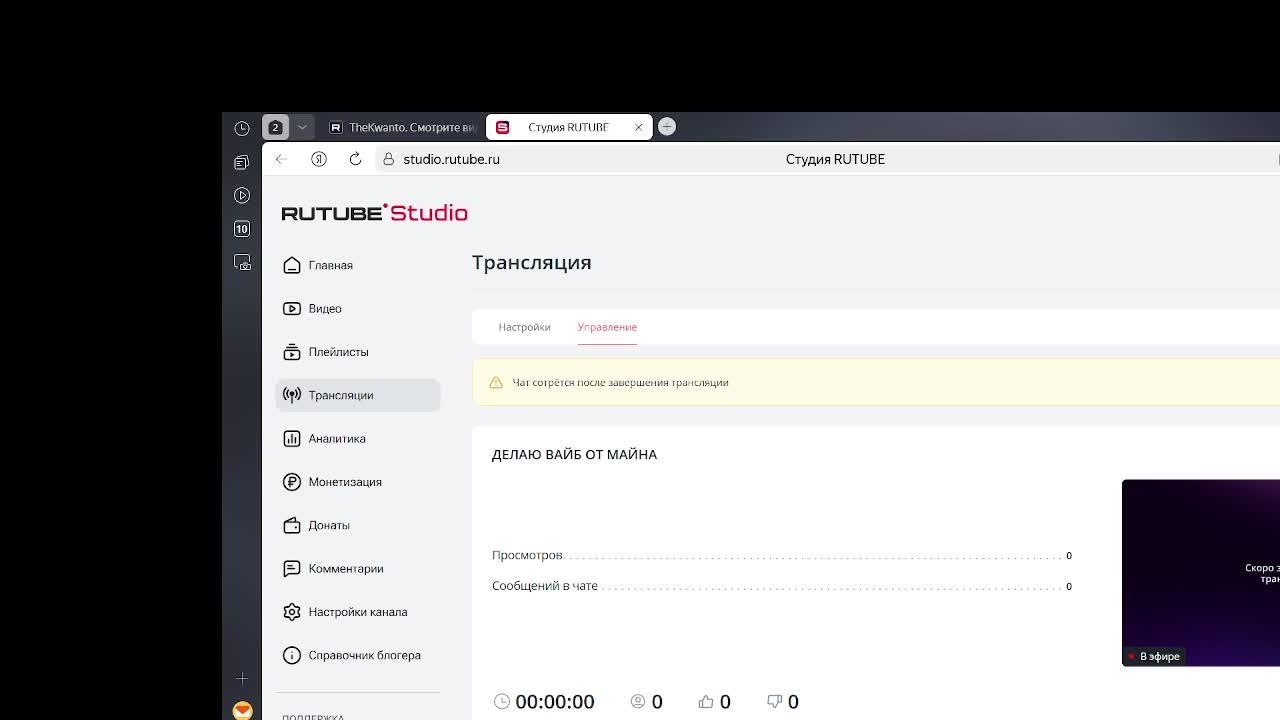Click the chat deletion warning text
Screen dimensions: 1280x720
coord(620,382)
